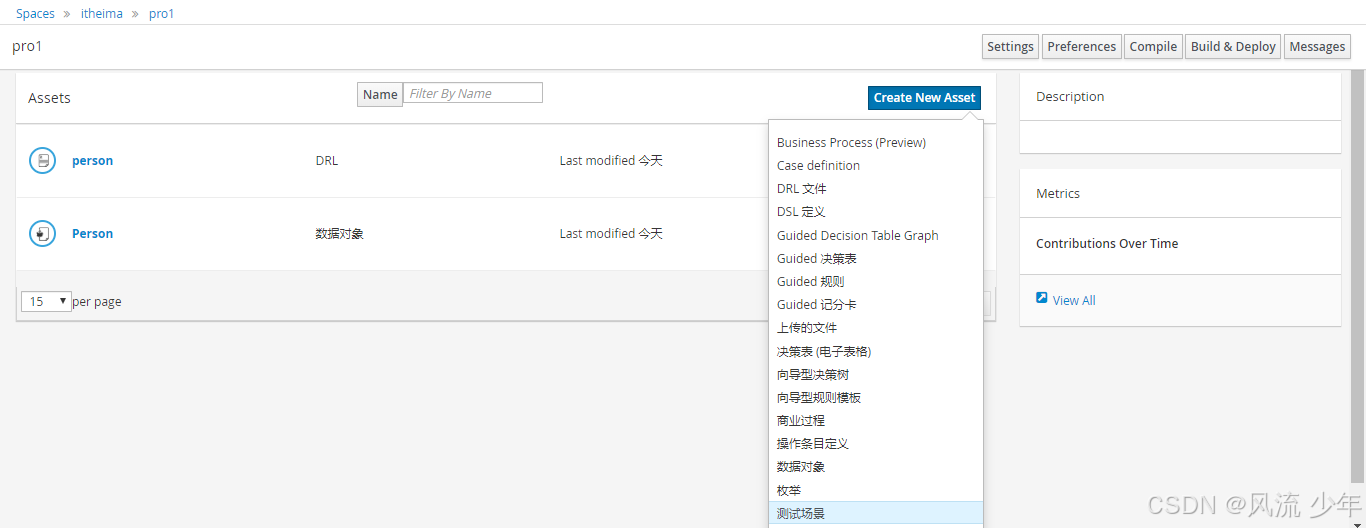
Task: Go to itheima in the breadcrumb
Action: (102, 13)
